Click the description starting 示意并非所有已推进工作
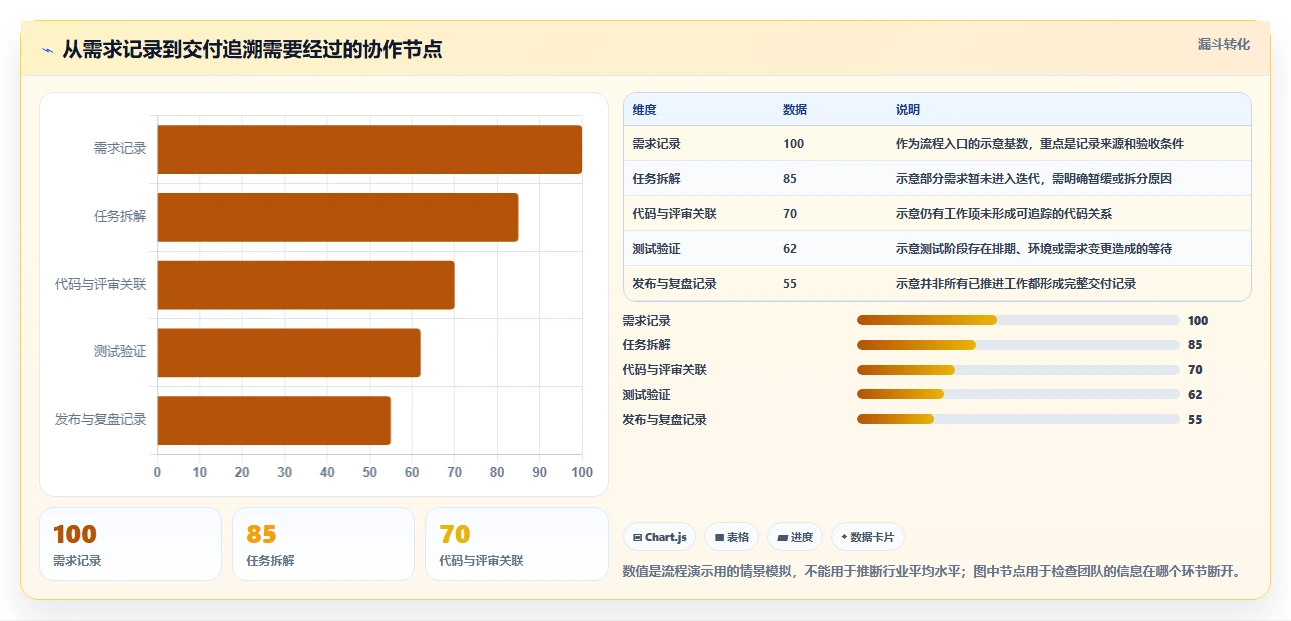This screenshot has width=1291, height=621. coord(1016,284)
